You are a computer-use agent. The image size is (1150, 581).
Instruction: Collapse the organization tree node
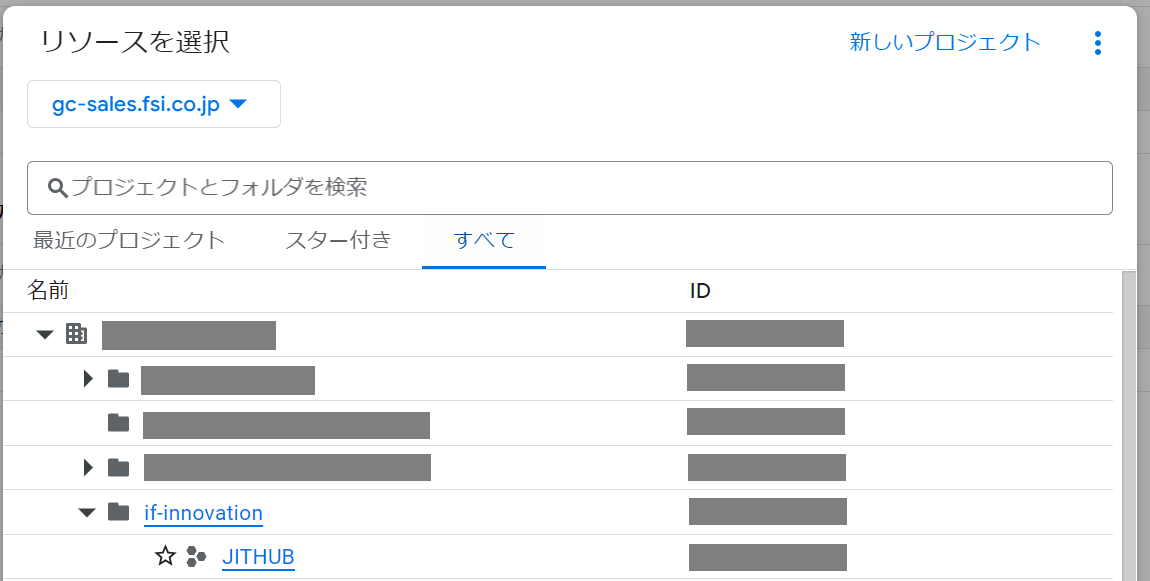[x=45, y=334]
